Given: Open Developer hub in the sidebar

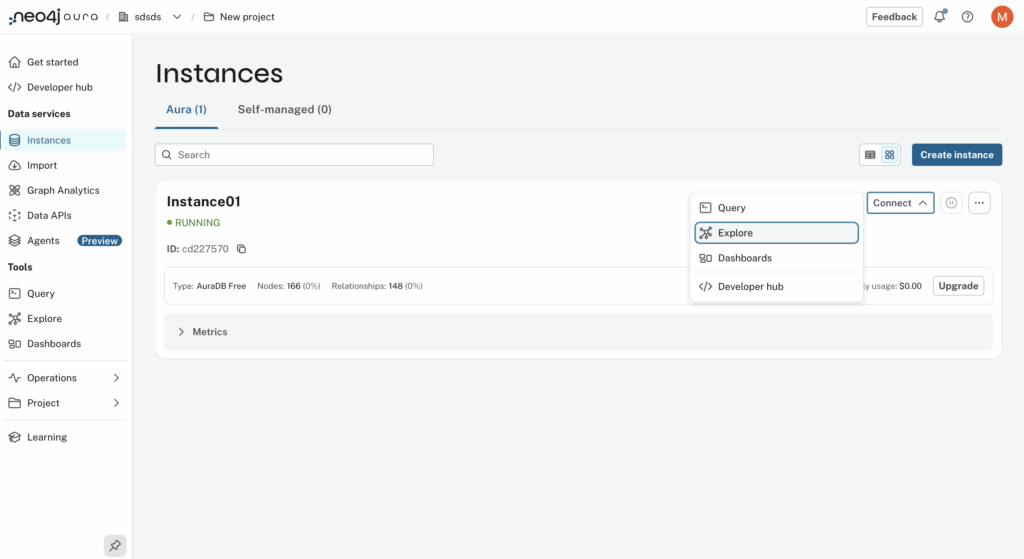Looking at the screenshot, I should (x=63, y=87).
